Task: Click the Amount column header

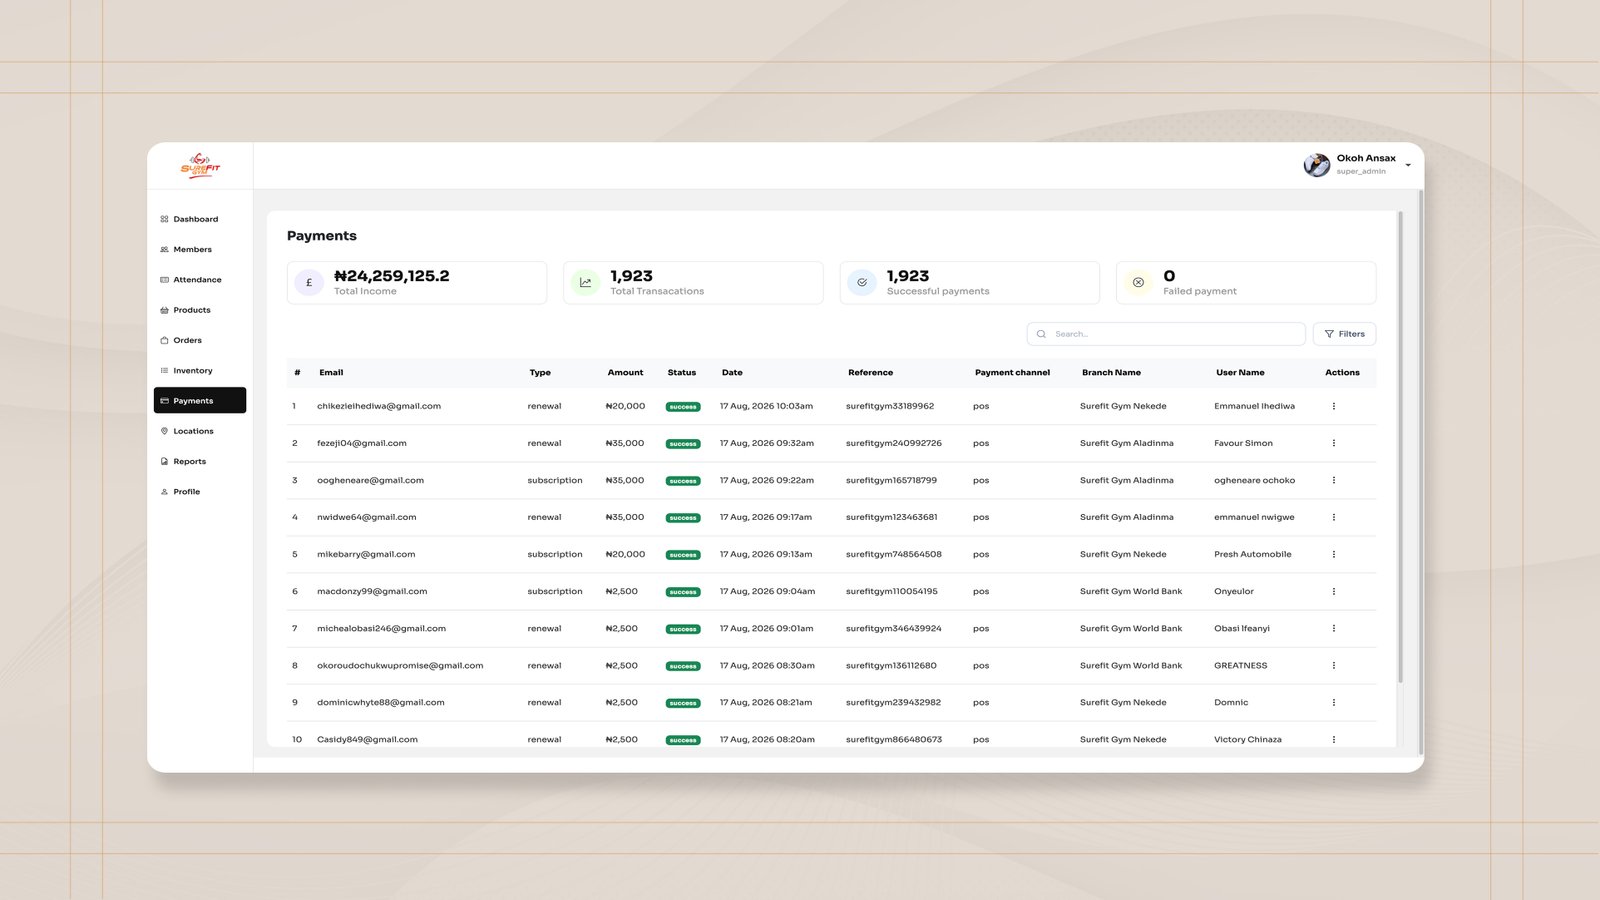Action: click(x=625, y=372)
